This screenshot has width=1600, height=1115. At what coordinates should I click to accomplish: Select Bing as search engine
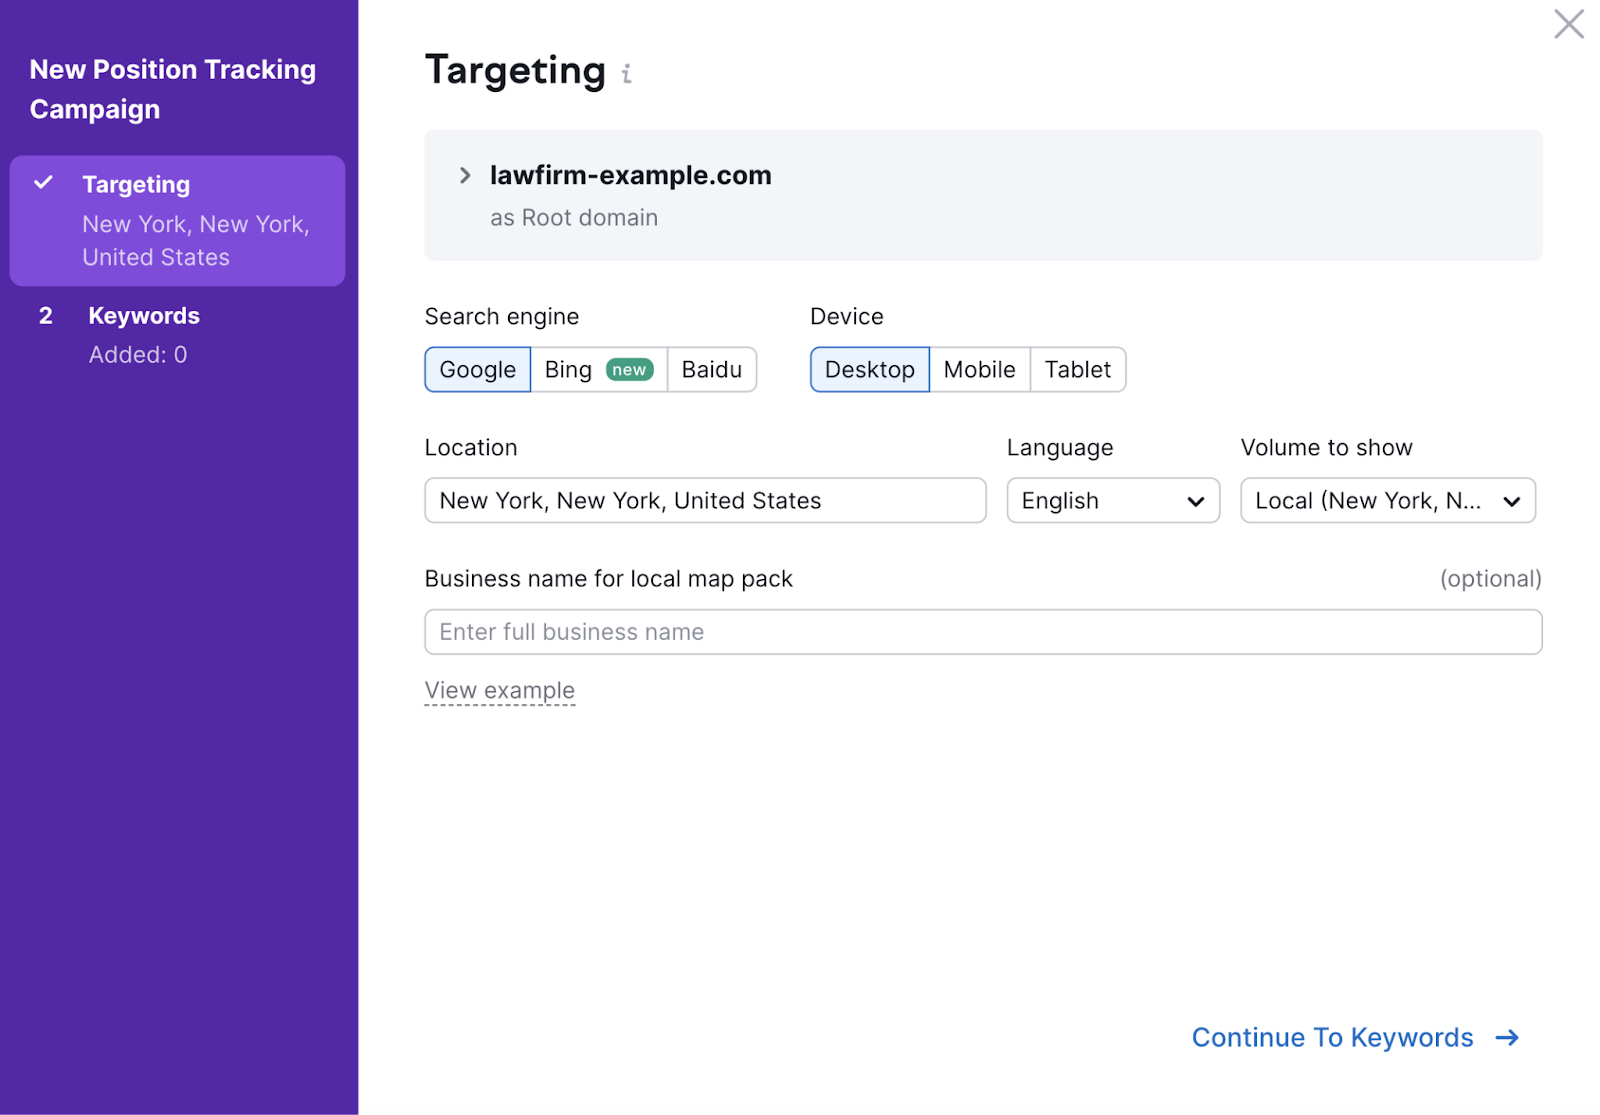[599, 370]
